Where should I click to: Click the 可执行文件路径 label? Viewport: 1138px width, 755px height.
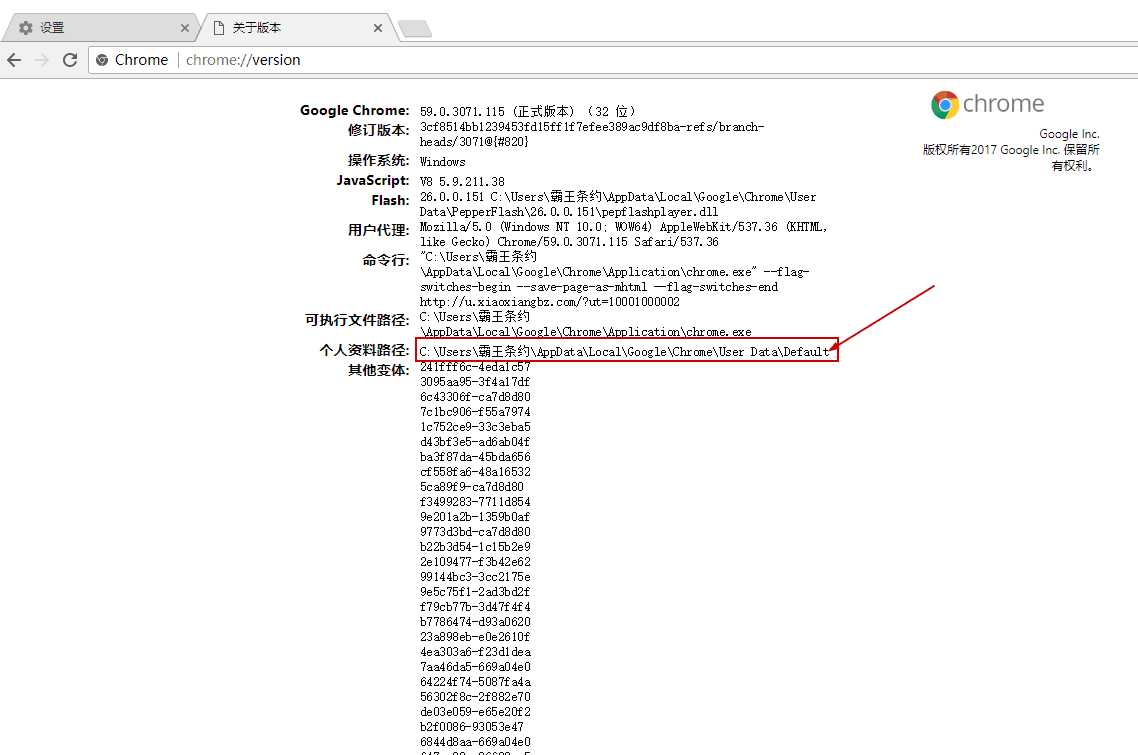(356, 320)
